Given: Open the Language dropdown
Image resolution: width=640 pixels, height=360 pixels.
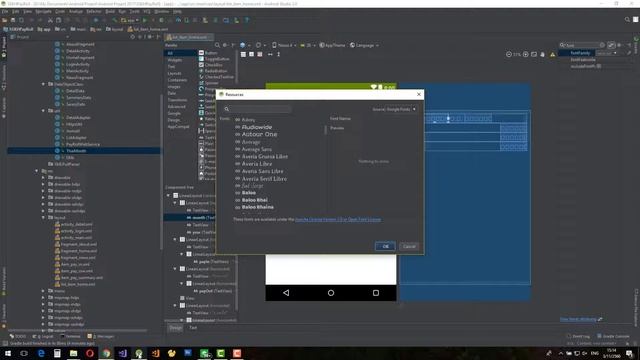Looking at the screenshot, I should point(364,45).
